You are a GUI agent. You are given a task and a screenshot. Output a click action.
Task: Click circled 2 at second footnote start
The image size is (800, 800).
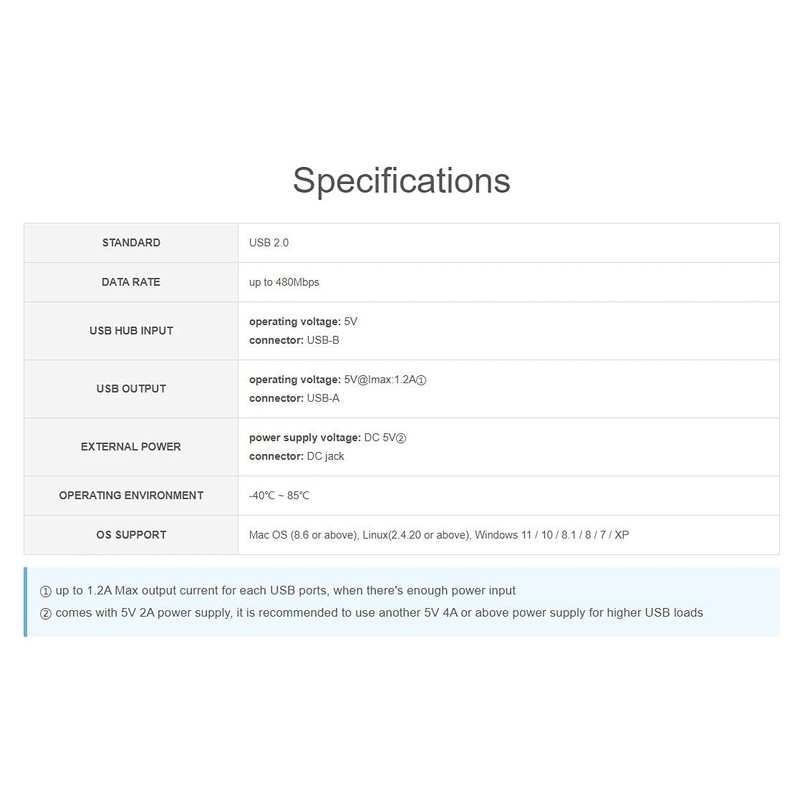click(x=46, y=613)
